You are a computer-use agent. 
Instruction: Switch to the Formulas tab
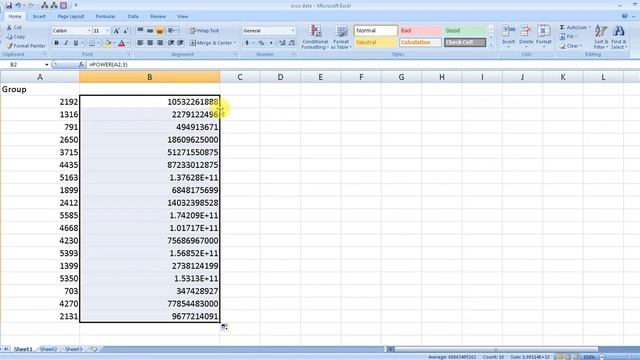105,16
